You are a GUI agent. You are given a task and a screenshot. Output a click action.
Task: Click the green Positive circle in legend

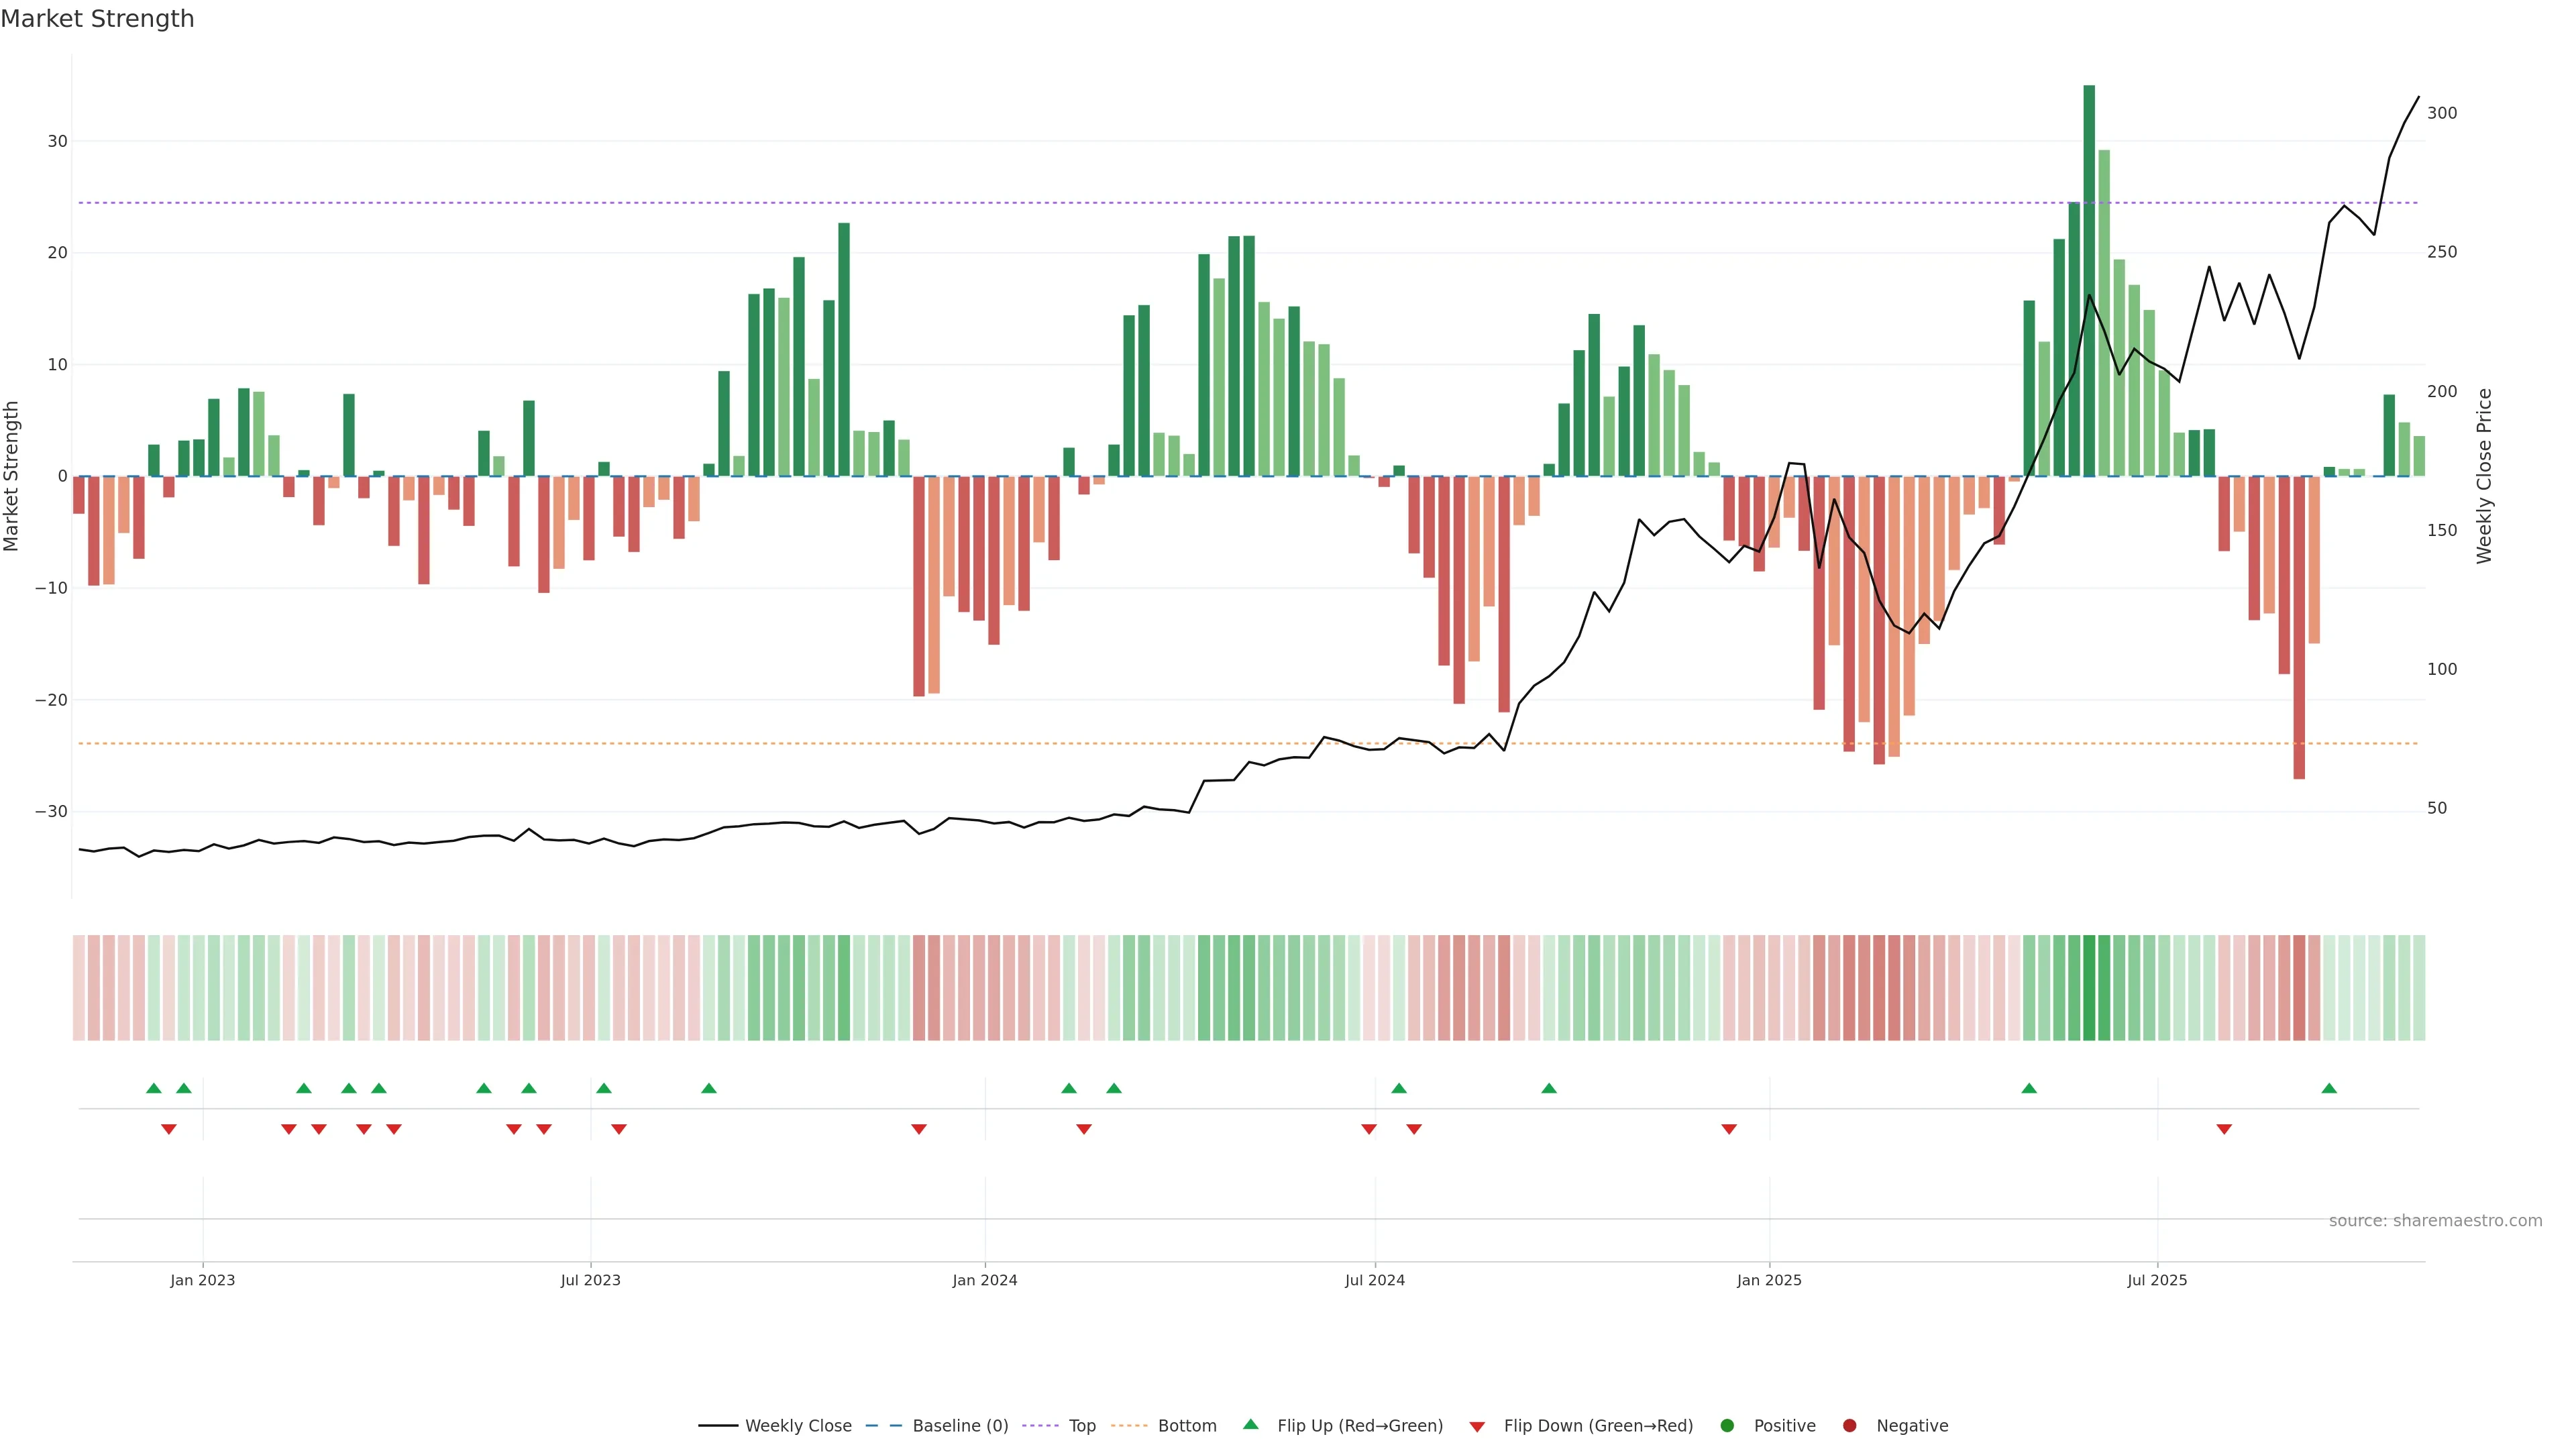pyautogui.click(x=1727, y=1426)
